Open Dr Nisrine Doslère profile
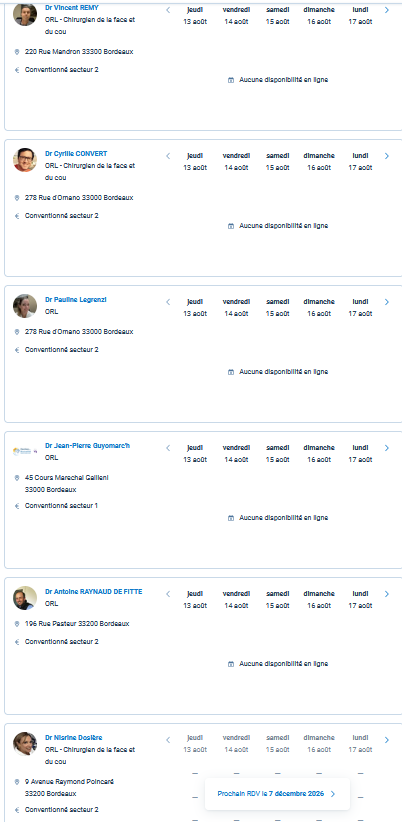Screen dimensions: 402x822 [74, 738]
